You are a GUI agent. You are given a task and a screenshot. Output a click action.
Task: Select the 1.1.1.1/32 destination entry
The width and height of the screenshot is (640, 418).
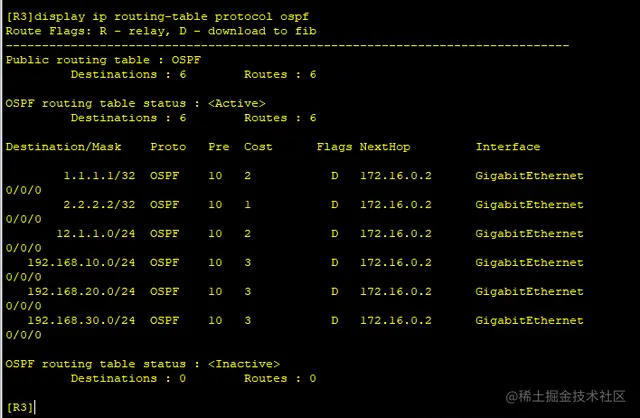[x=99, y=176]
